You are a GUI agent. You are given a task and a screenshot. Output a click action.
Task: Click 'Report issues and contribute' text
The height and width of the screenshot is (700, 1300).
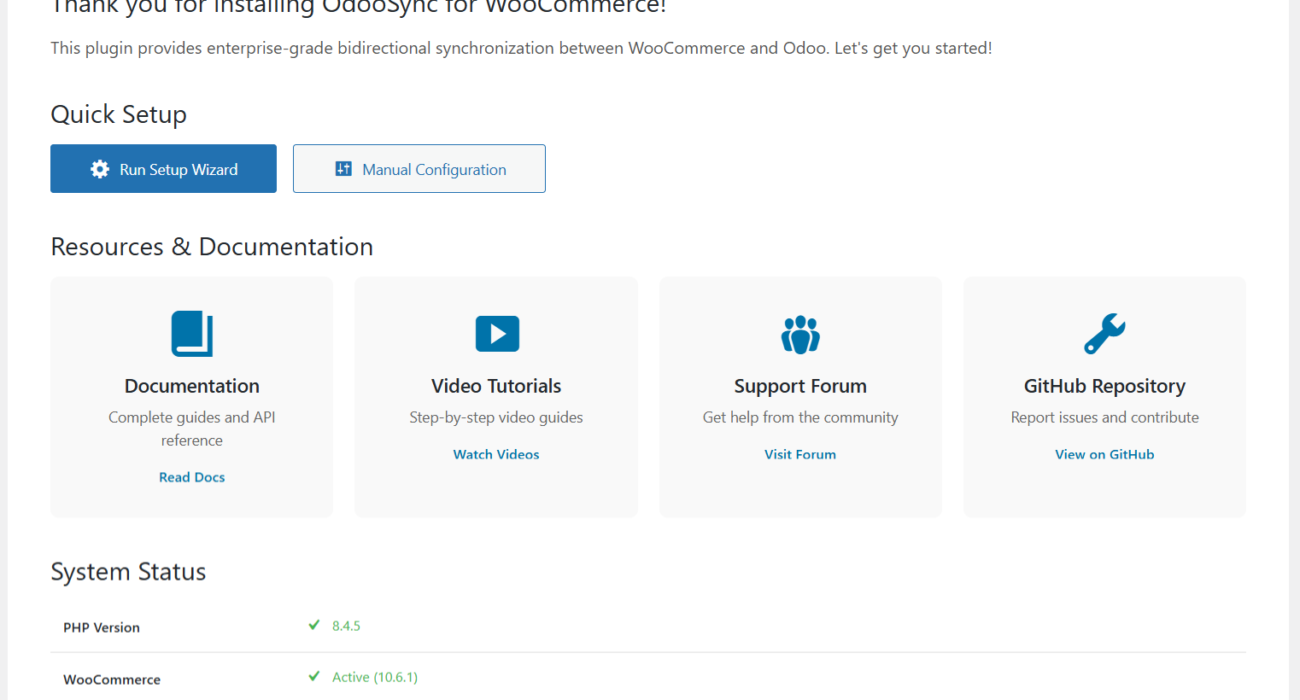1105,417
